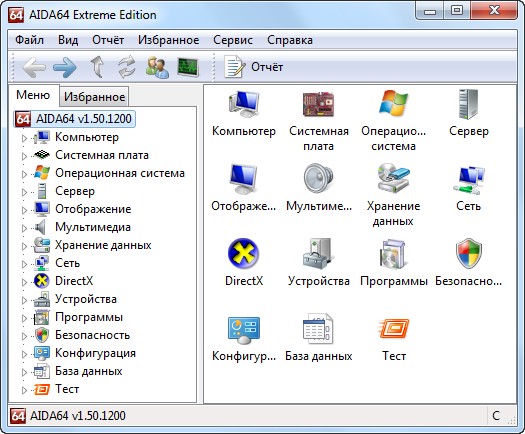Expand the Компьютер tree node
This screenshot has height=434, width=525.
[x=24, y=138]
